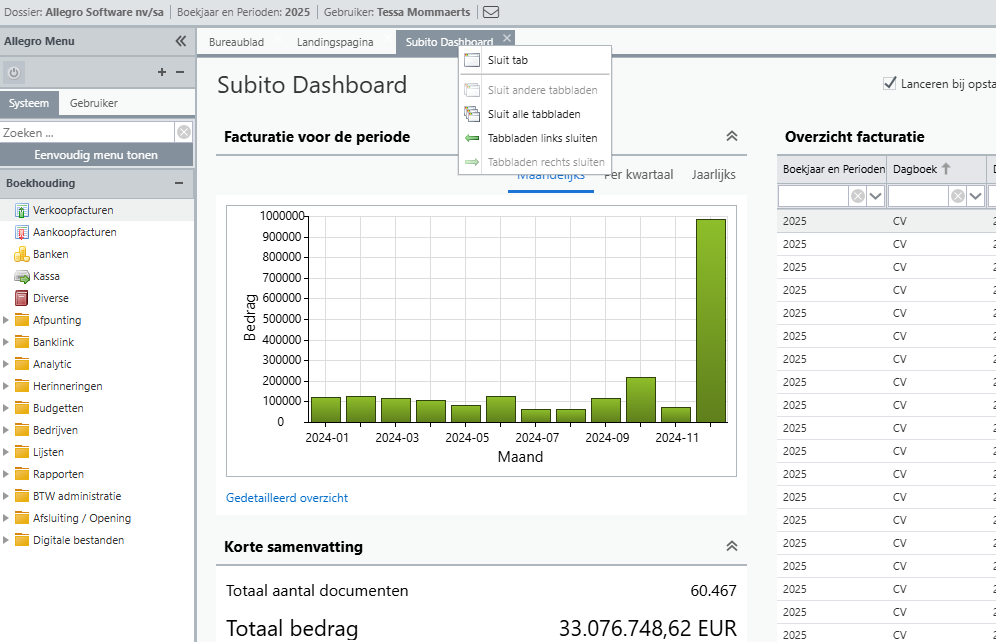Choose Sluit tab from context menu

click(x=535, y=60)
